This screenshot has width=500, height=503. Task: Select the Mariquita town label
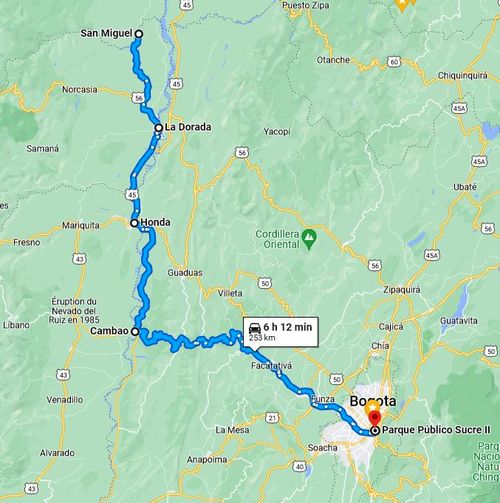click(81, 226)
